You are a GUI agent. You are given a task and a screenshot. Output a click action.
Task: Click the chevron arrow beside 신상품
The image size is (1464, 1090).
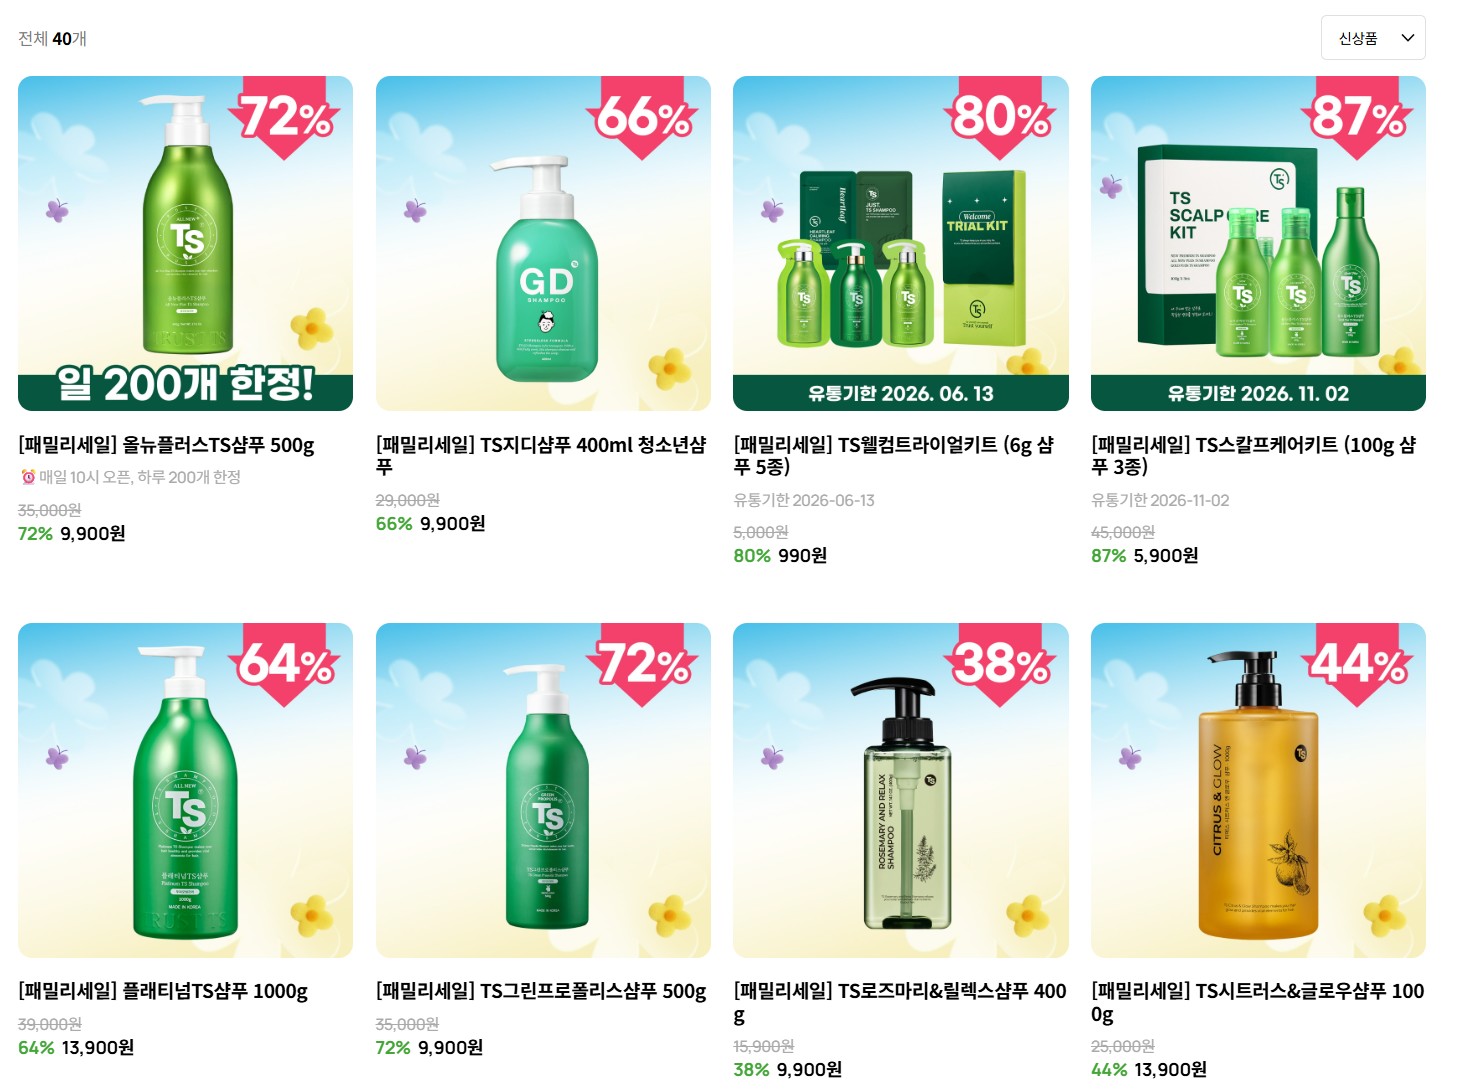pos(1408,38)
